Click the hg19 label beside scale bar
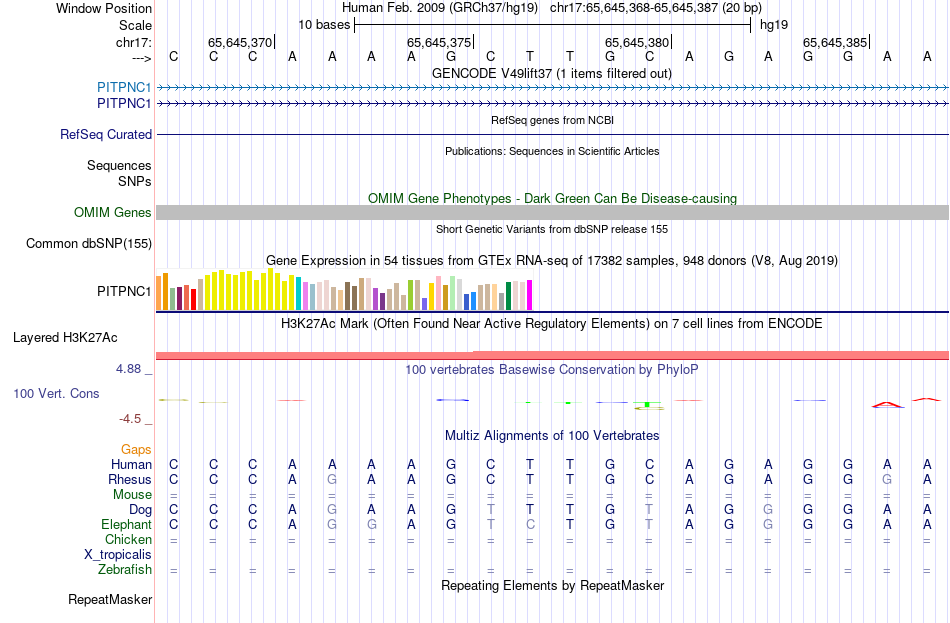 click(774, 25)
